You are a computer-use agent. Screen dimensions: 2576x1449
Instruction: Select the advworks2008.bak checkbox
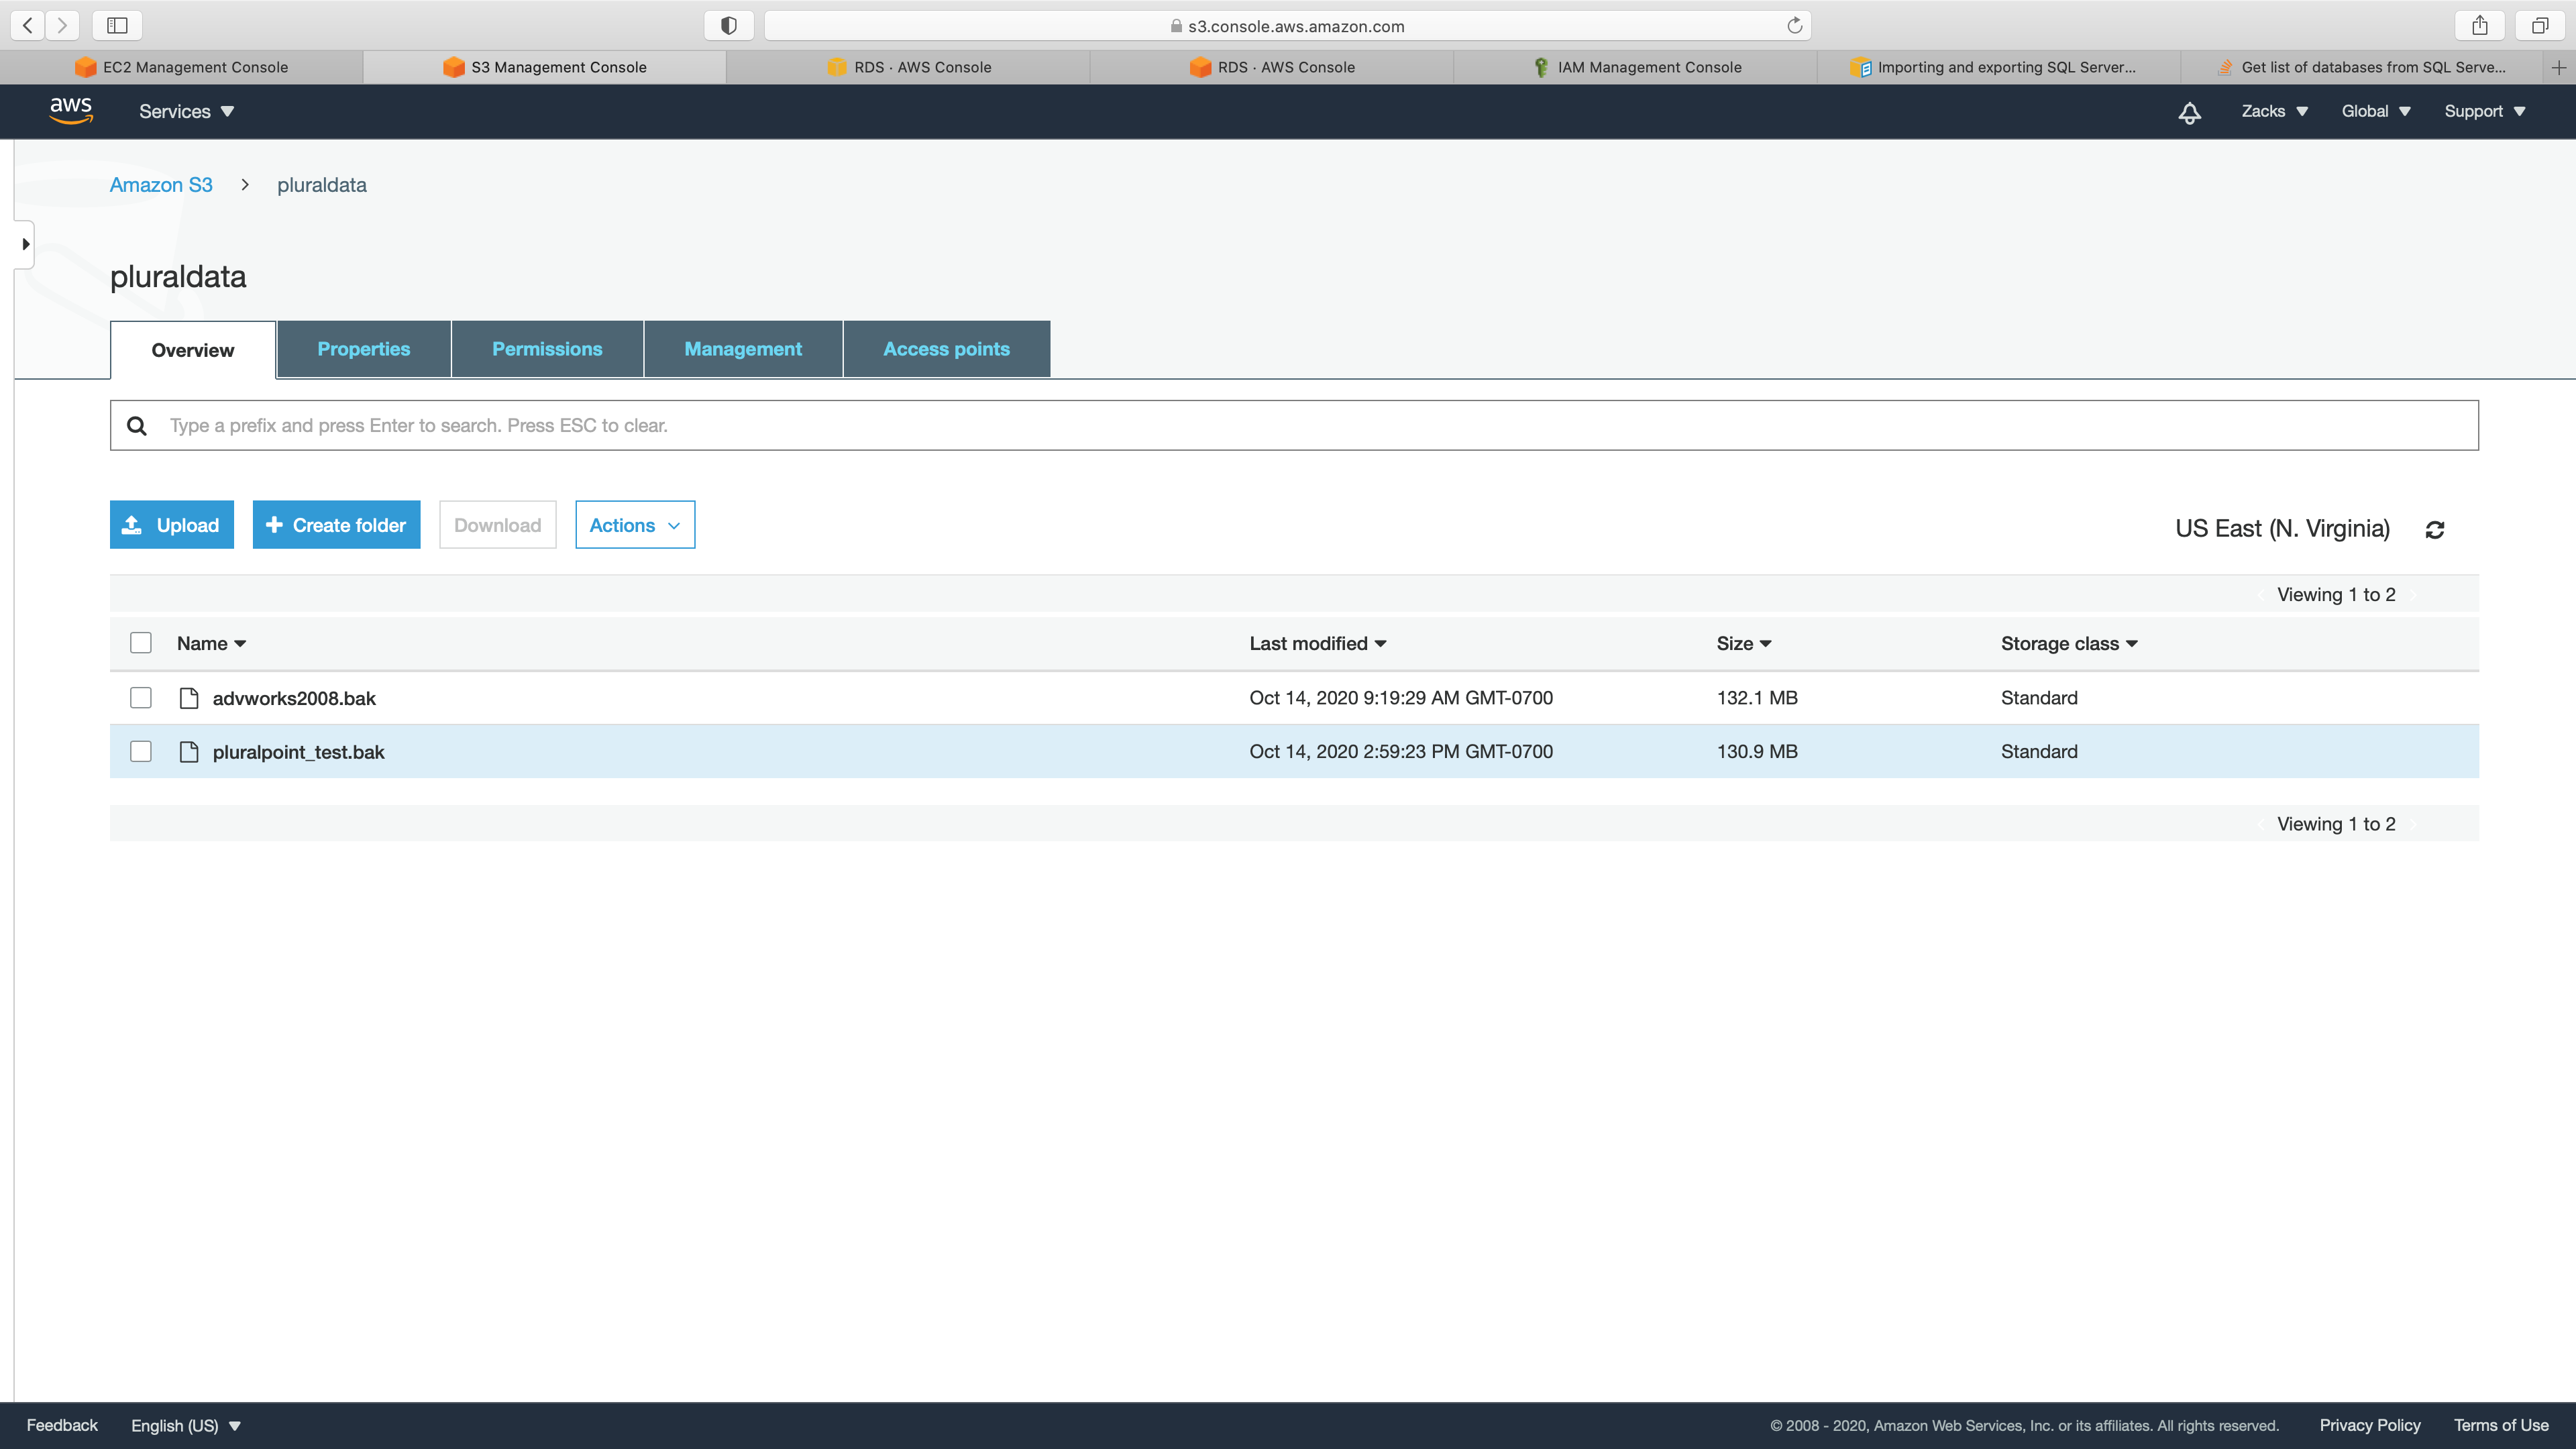[141, 698]
